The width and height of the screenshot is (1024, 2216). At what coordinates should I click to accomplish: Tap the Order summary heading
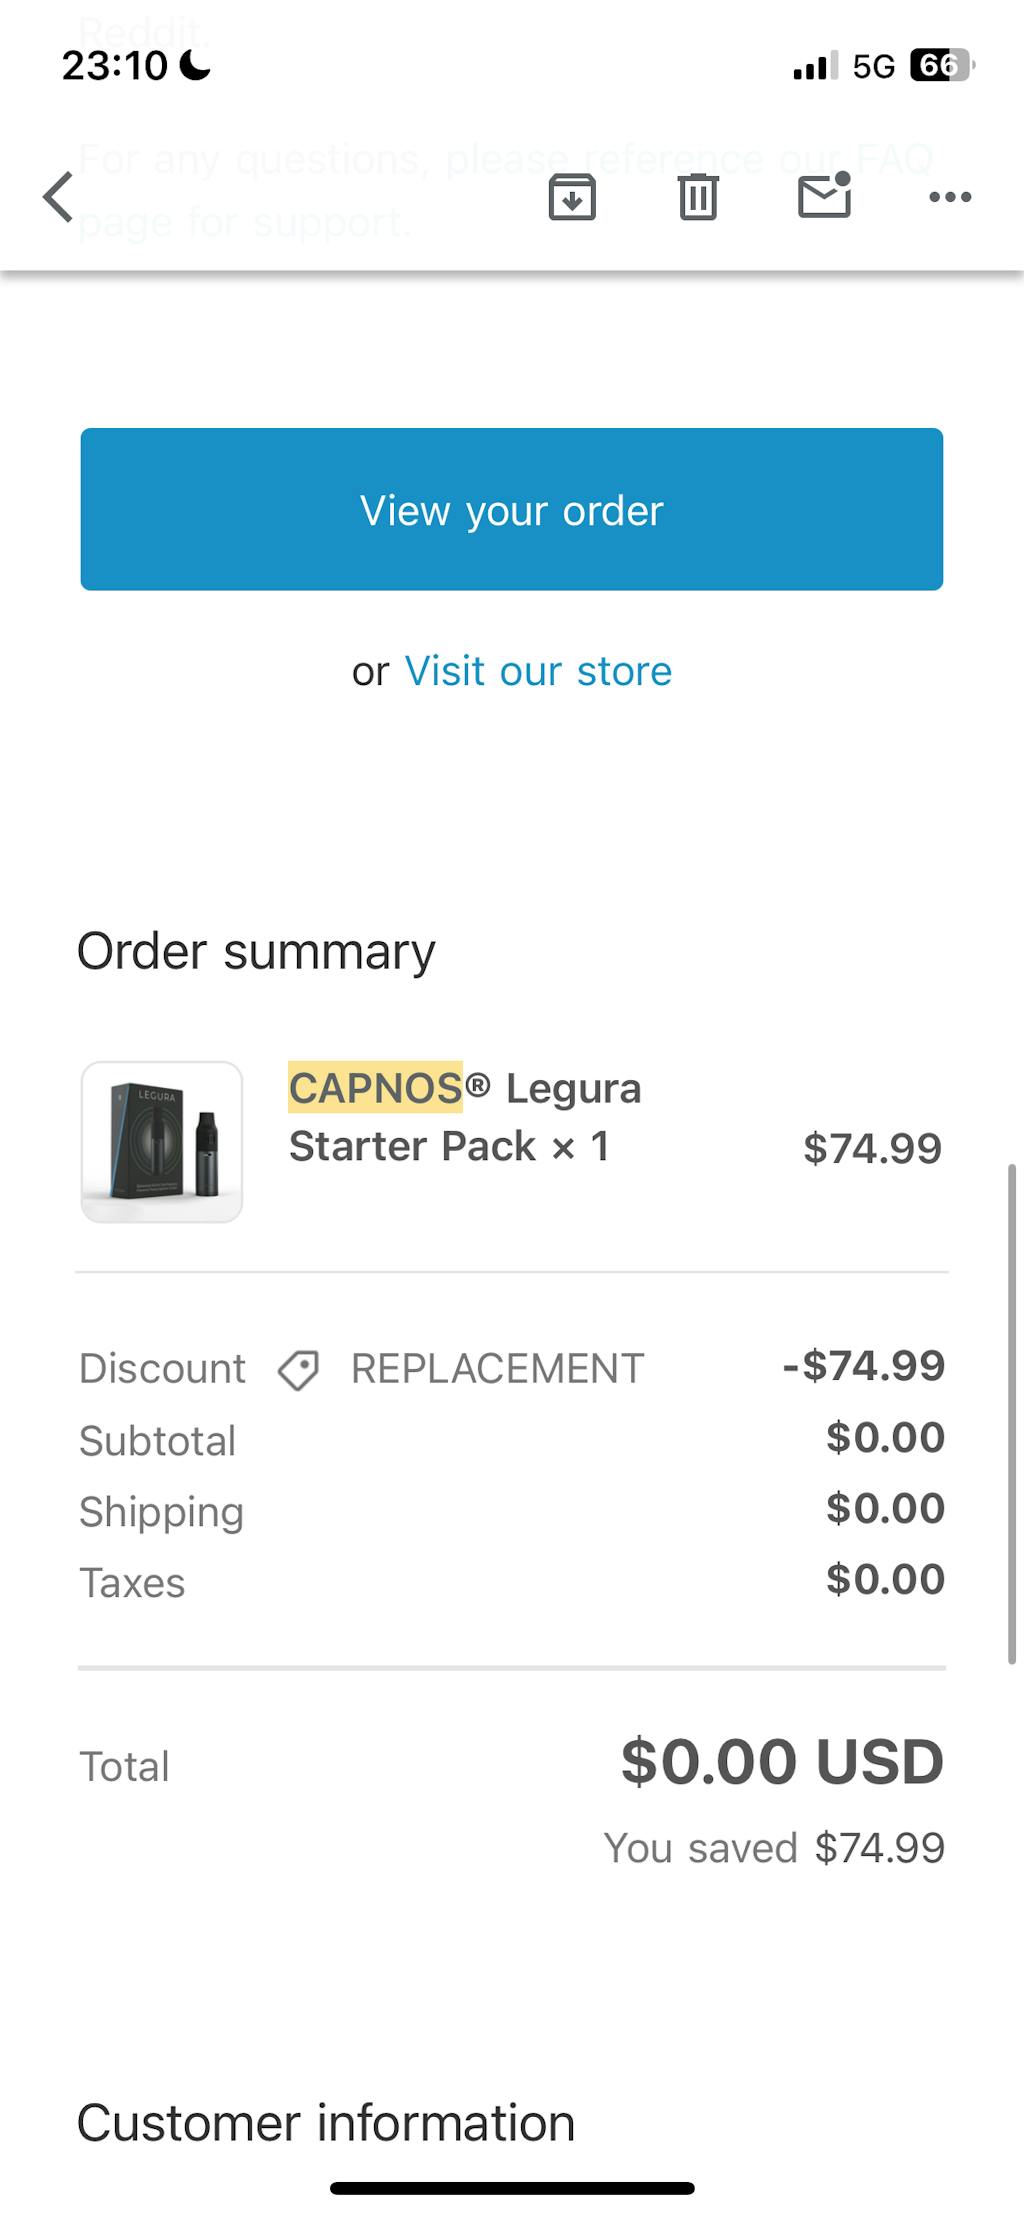256,950
